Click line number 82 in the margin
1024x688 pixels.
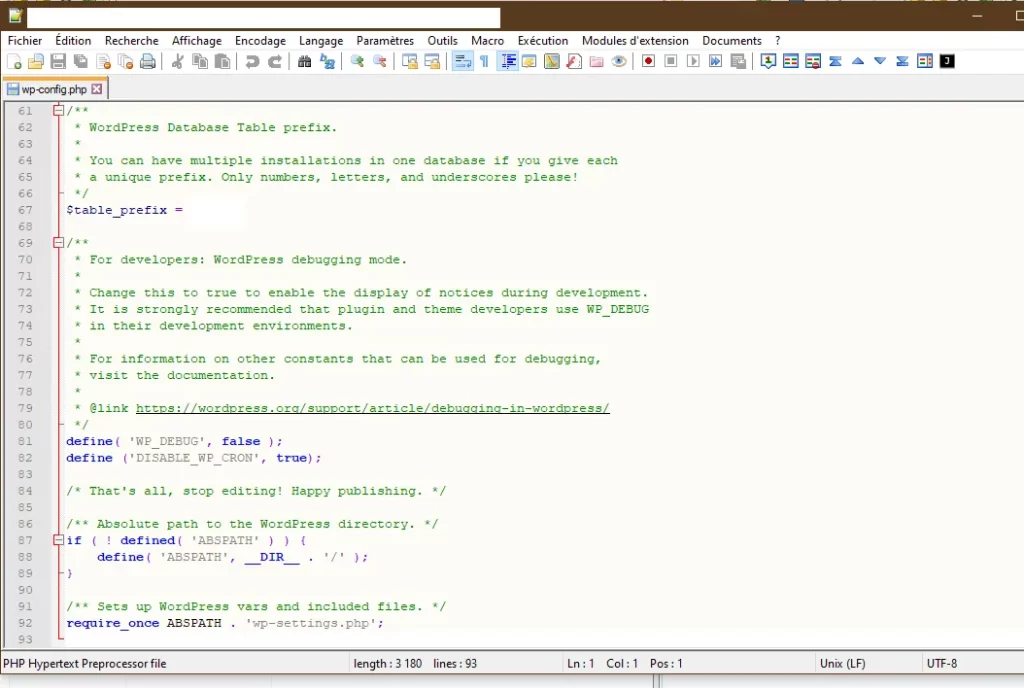[x=25, y=458]
